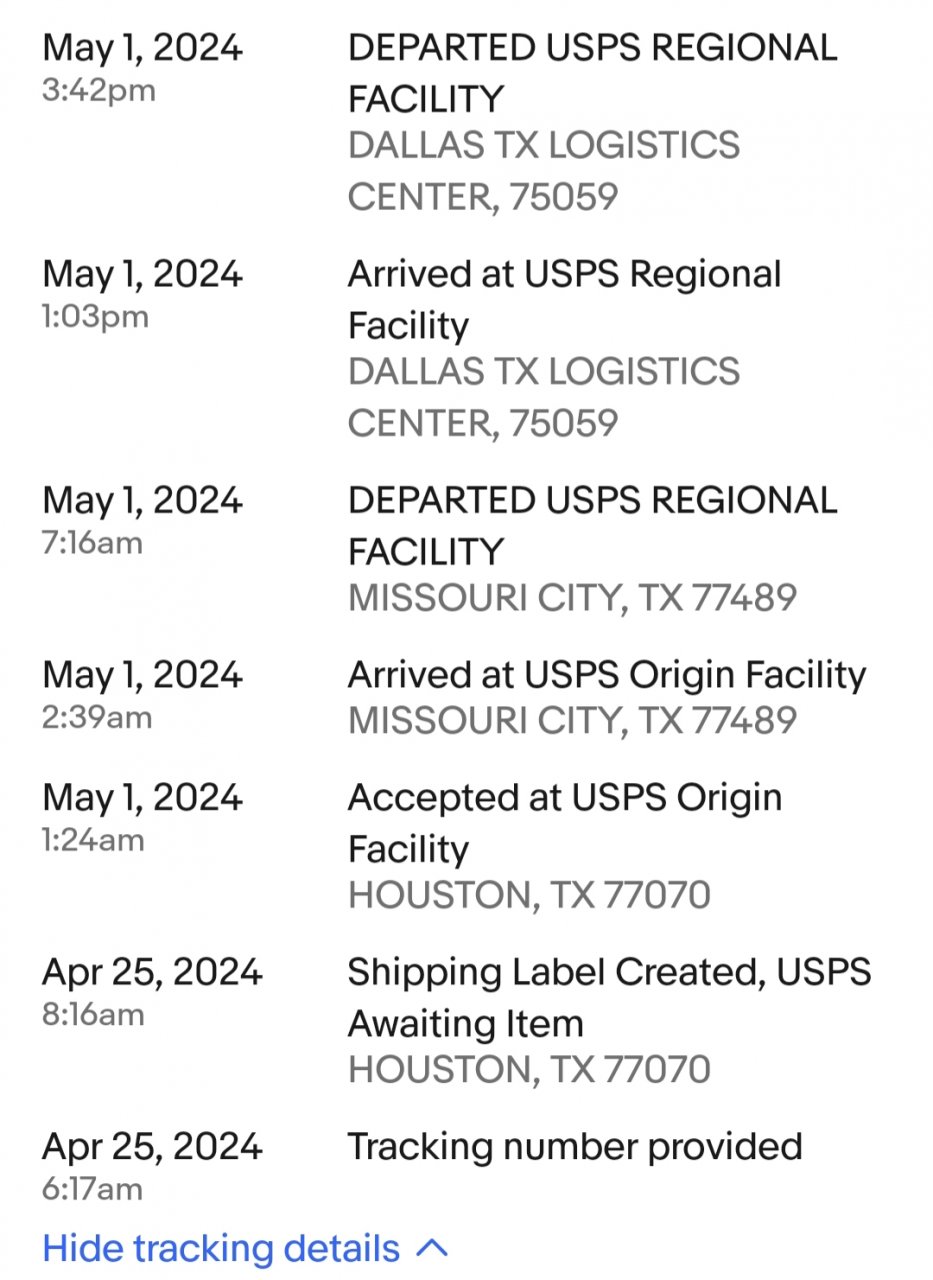Viewport: 933px width, 1280px height.
Task: Click the 1:03pm timestamp
Action: click(95, 317)
